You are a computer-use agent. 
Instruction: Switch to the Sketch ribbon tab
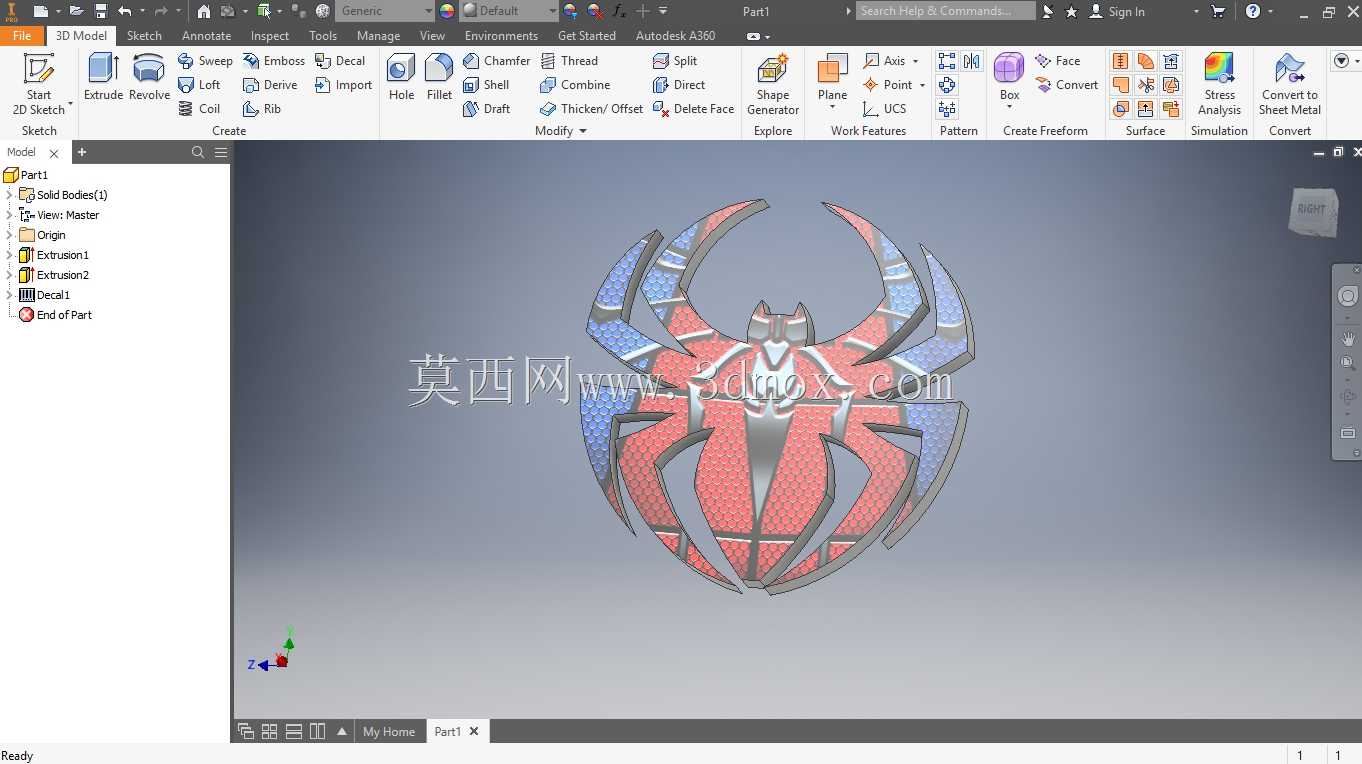coord(144,35)
